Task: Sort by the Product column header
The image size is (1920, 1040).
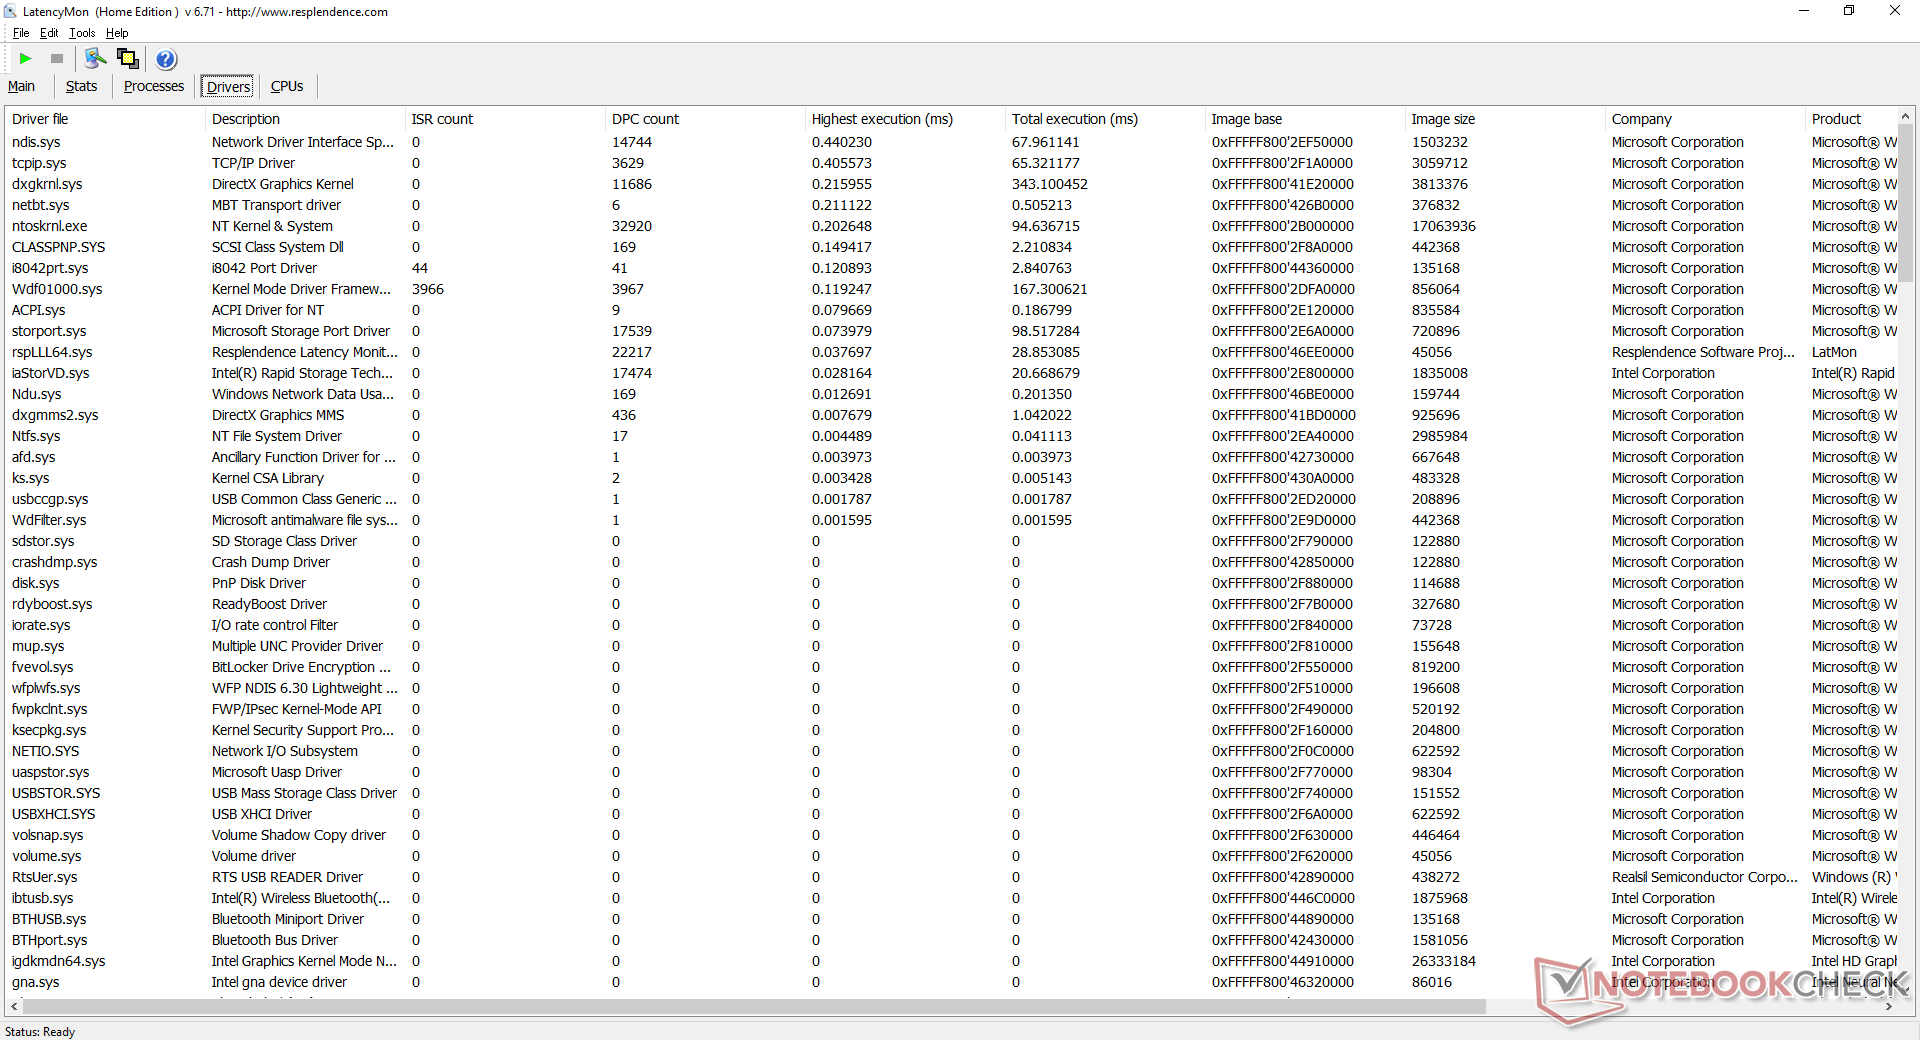Action: click(x=1851, y=119)
